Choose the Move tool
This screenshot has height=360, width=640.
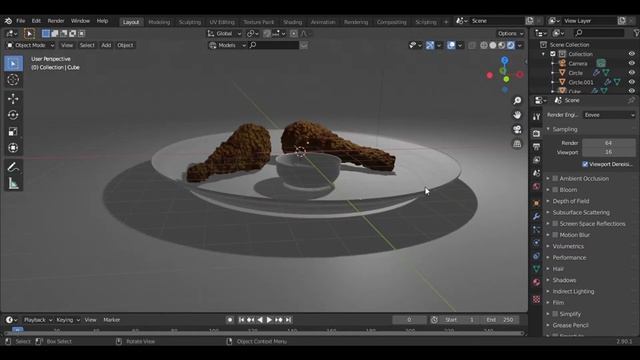(x=13, y=99)
